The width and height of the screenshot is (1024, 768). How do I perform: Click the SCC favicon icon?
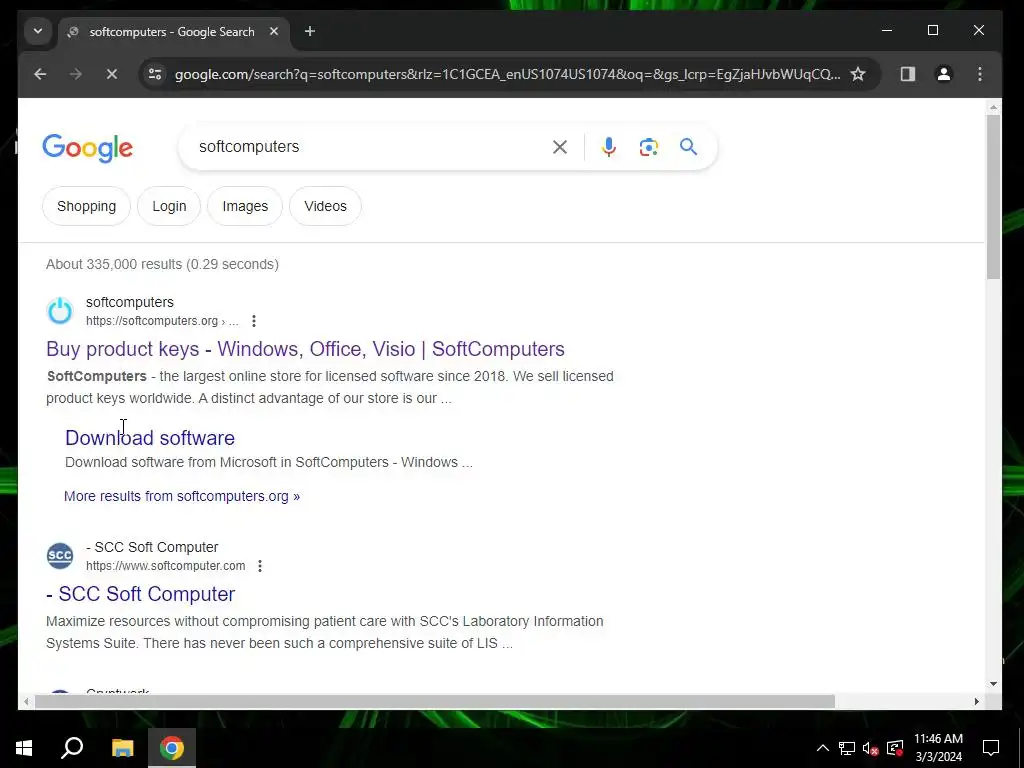pyautogui.click(x=60, y=556)
